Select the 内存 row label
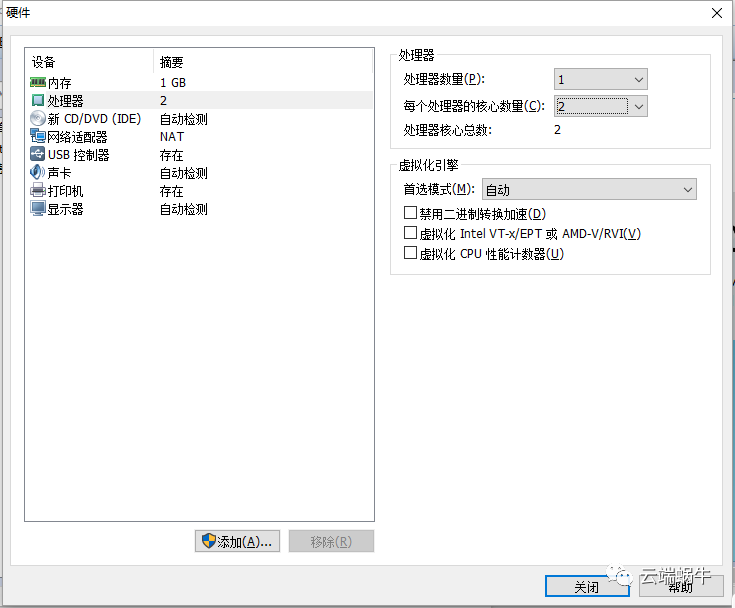 tap(60, 83)
